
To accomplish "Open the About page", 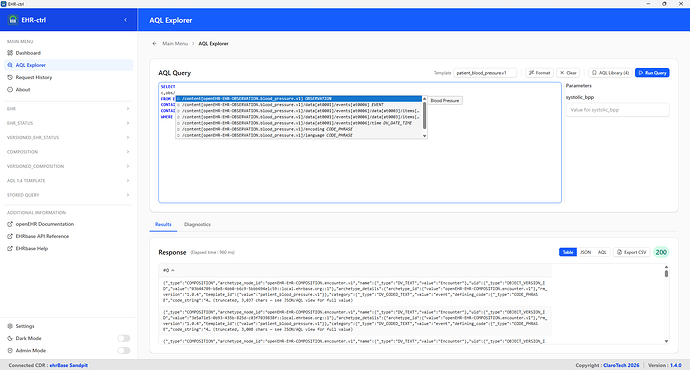I will [x=68, y=90].
